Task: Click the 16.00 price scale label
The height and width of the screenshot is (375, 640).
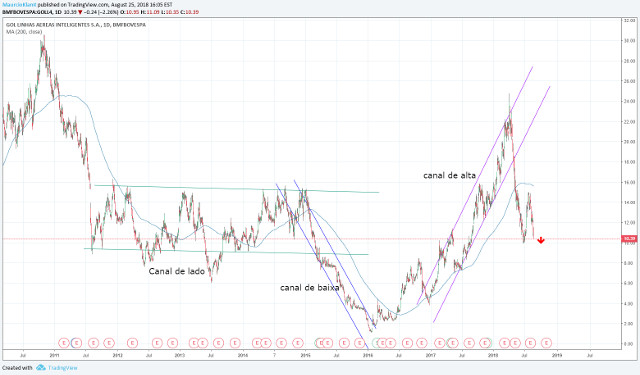Action: [629, 182]
